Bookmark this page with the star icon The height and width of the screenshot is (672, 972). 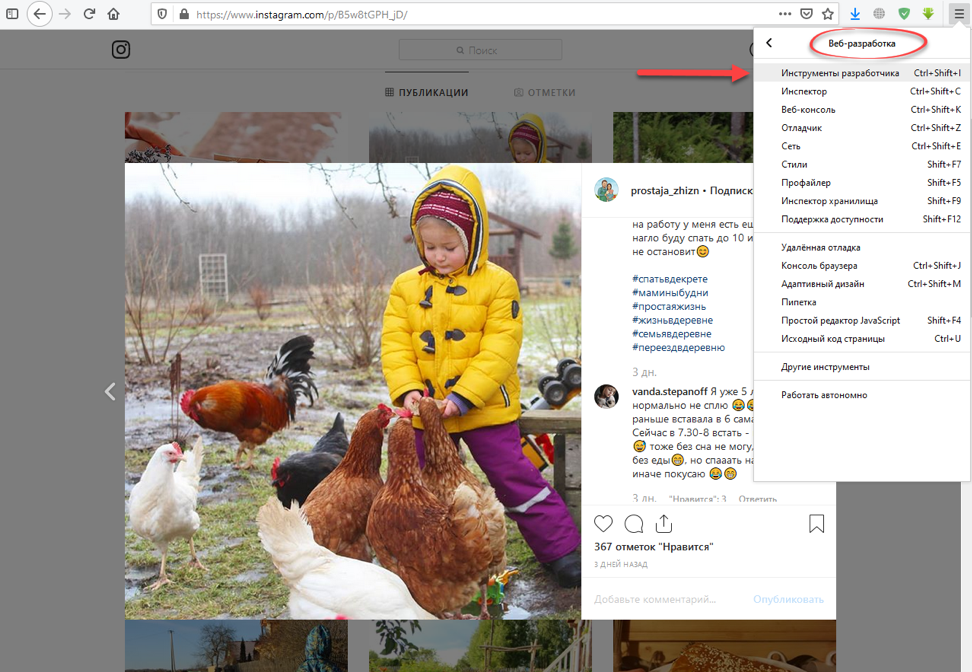[828, 14]
